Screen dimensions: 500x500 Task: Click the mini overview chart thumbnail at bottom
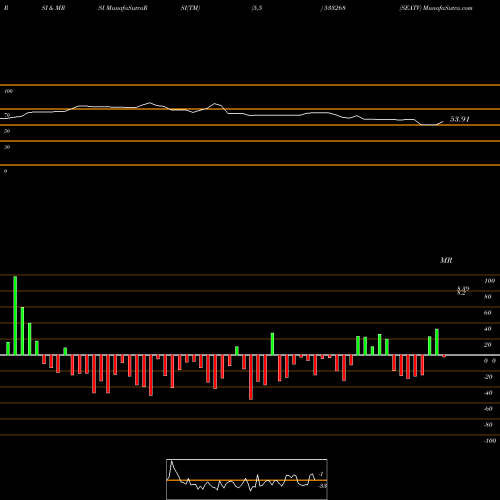(247, 479)
